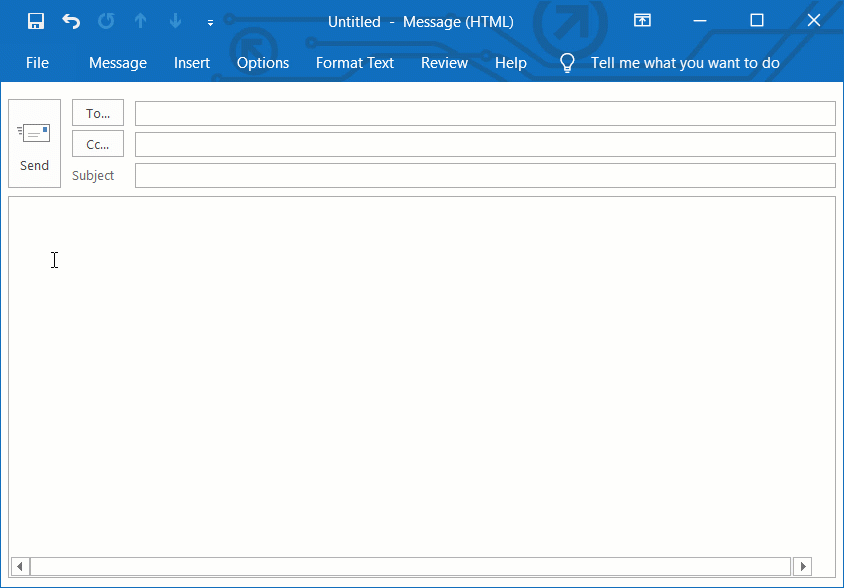Go to the next item
The image size is (844, 588).
tap(174, 20)
